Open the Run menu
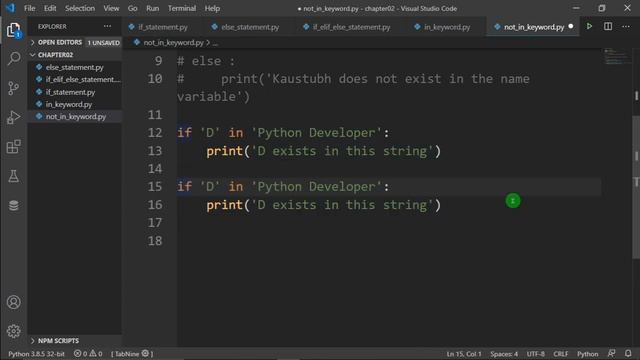Viewport: 640px width, 360px height. 152,8
